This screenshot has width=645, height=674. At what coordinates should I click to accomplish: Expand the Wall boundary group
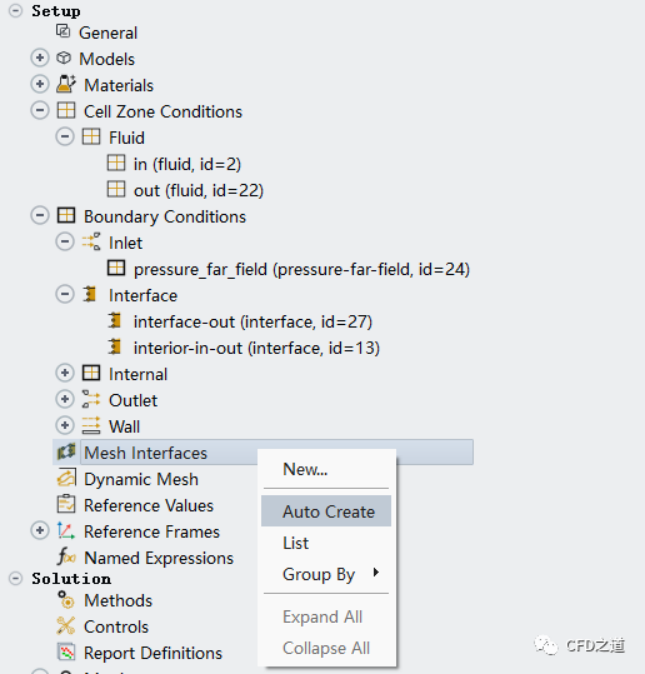pos(65,426)
